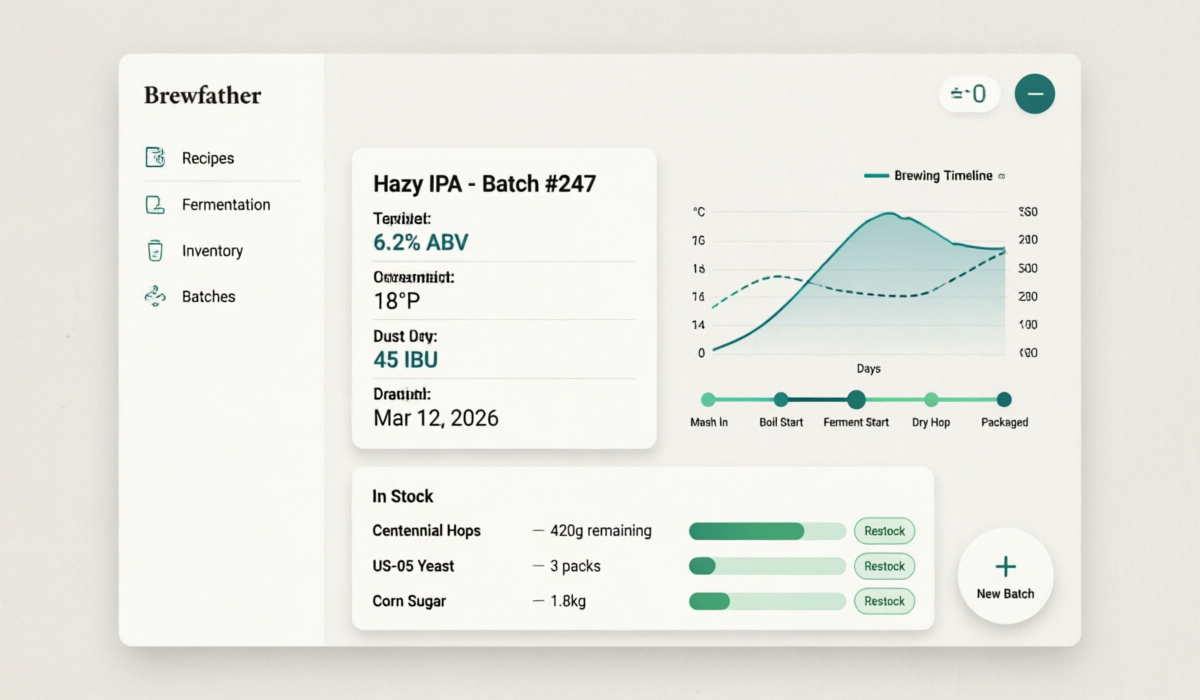Click the 18°P gravity value
1200x700 pixels.
pos(396,301)
